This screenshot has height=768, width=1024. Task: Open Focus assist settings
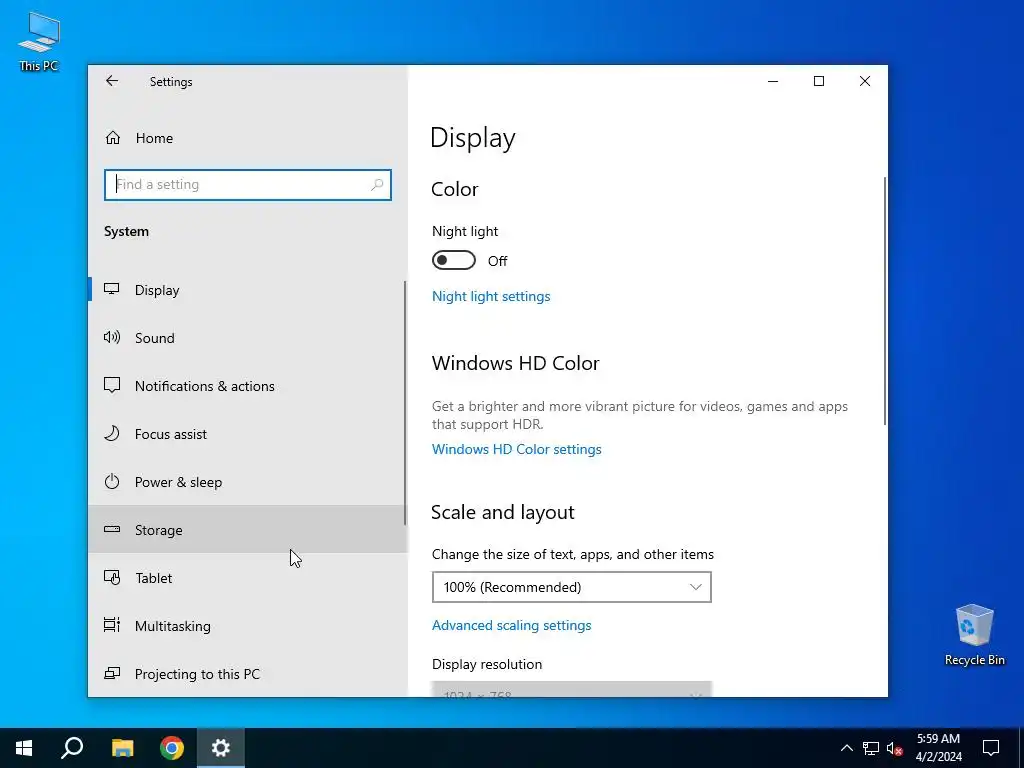point(170,434)
